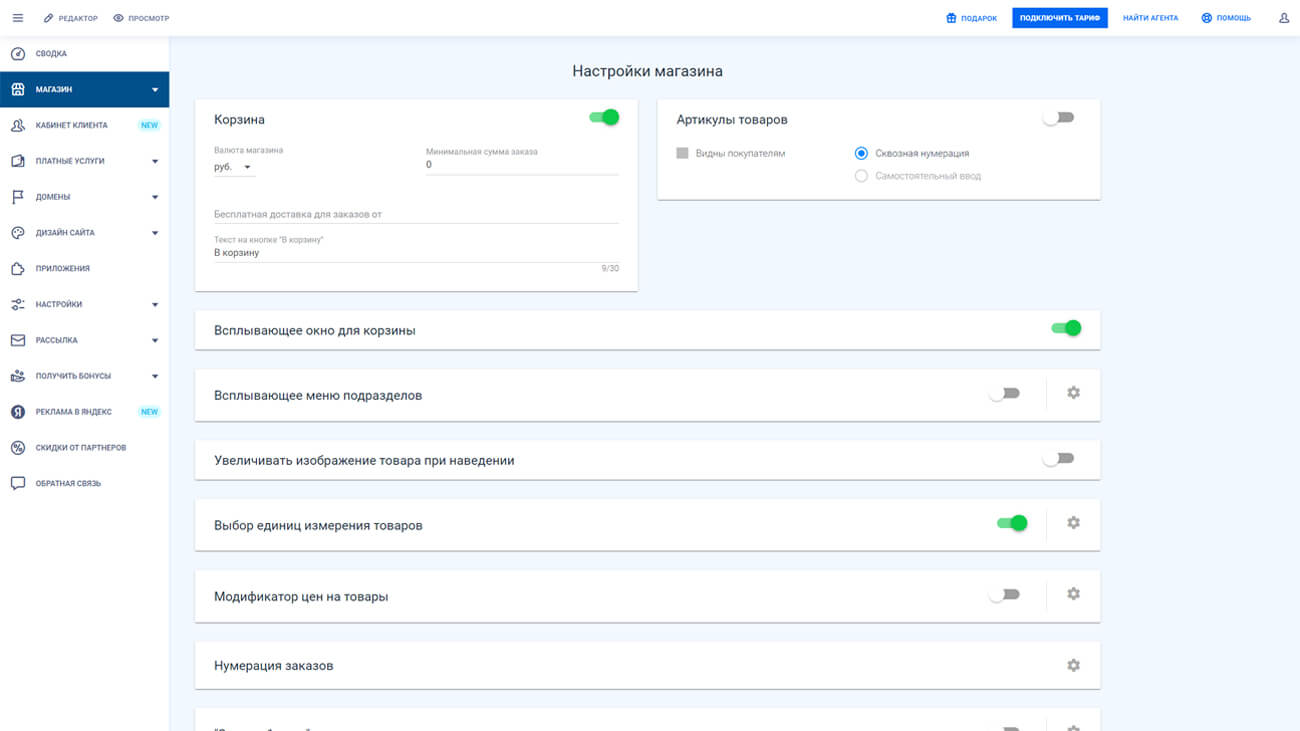Disable the Корзина toggle switch
This screenshot has height=731, width=1300.
tap(604, 118)
